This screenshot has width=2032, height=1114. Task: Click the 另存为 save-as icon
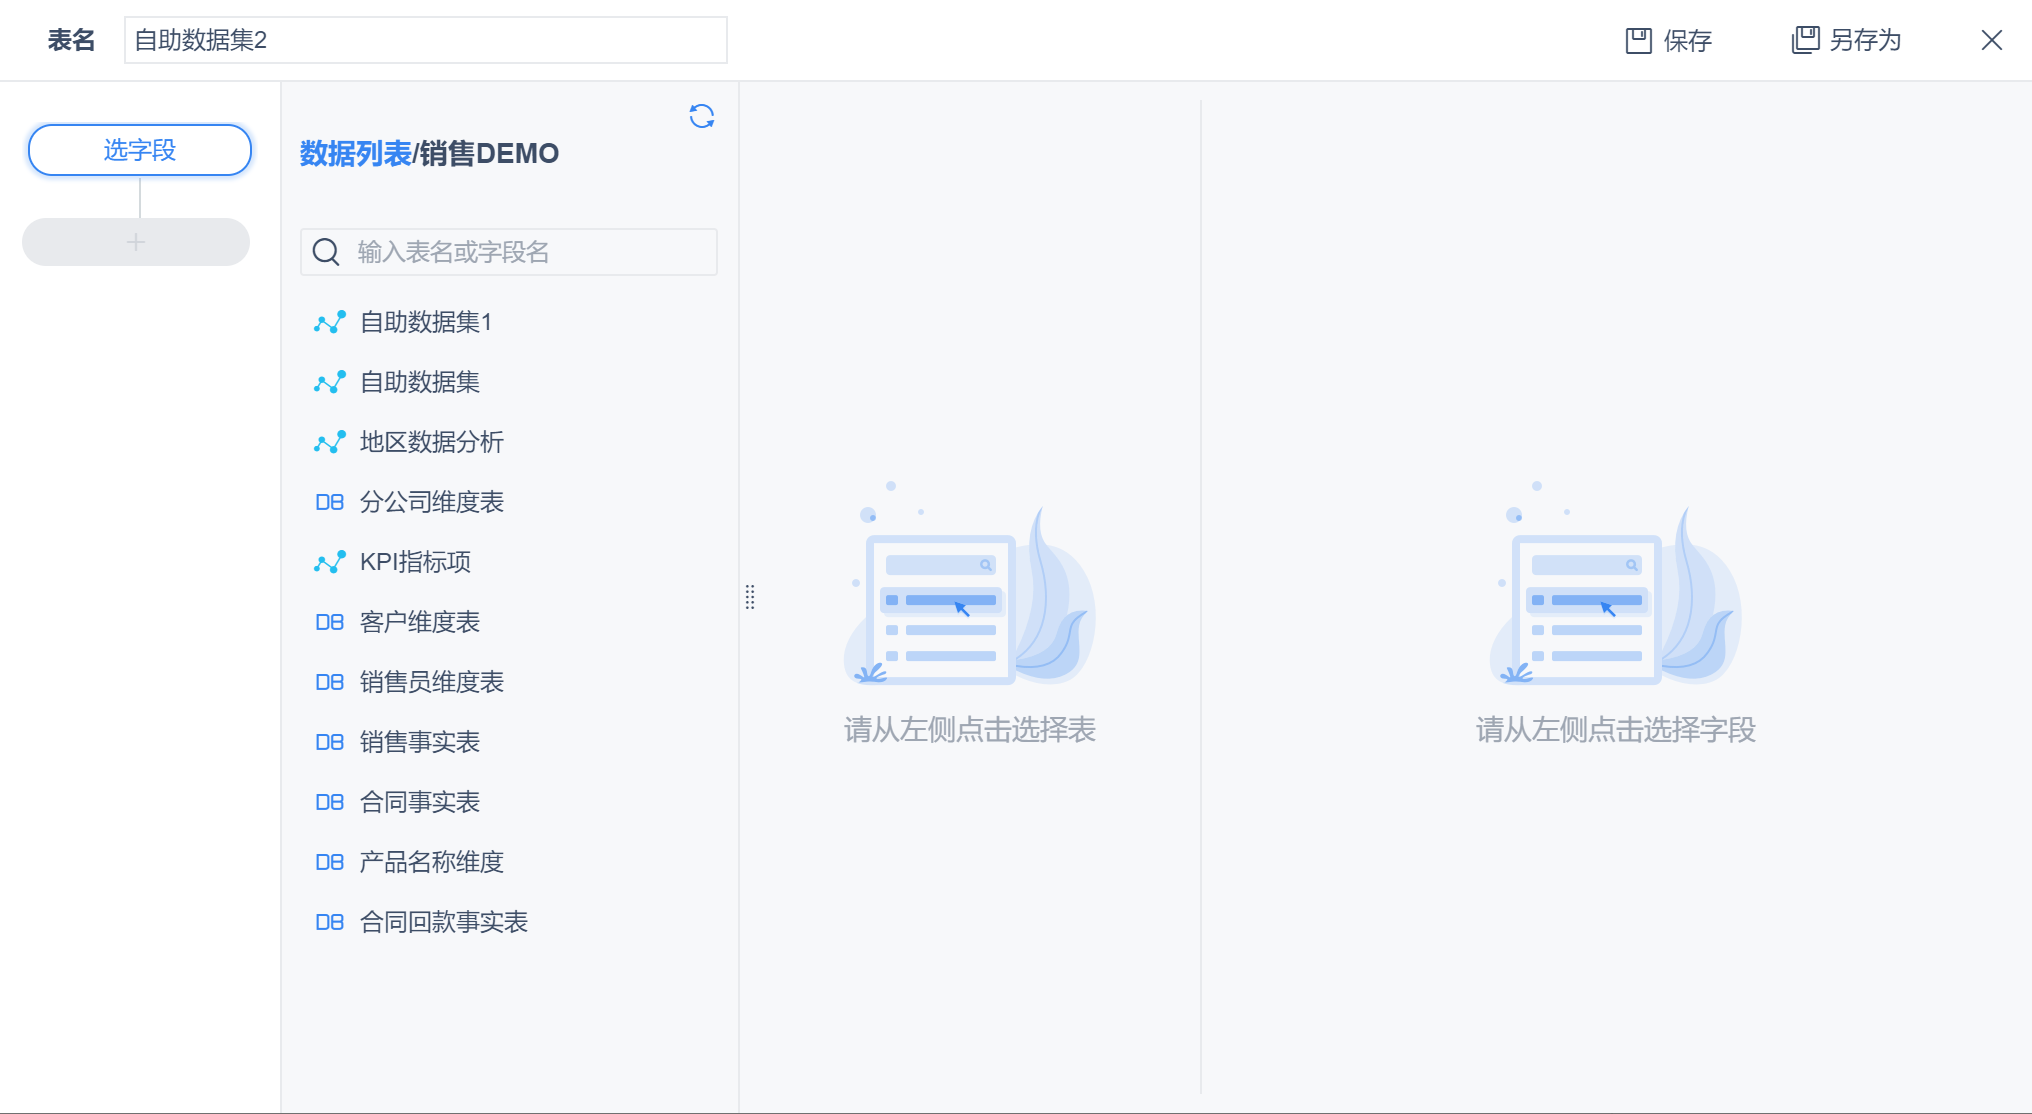[x=1805, y=41]
